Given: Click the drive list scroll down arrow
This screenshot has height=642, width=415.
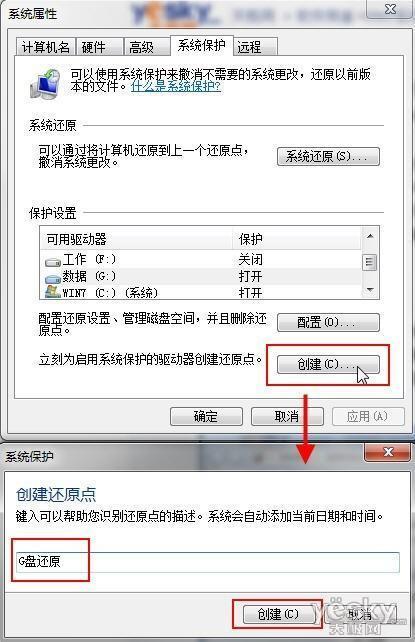Looking at the screenshot, I should coord(370,290).
